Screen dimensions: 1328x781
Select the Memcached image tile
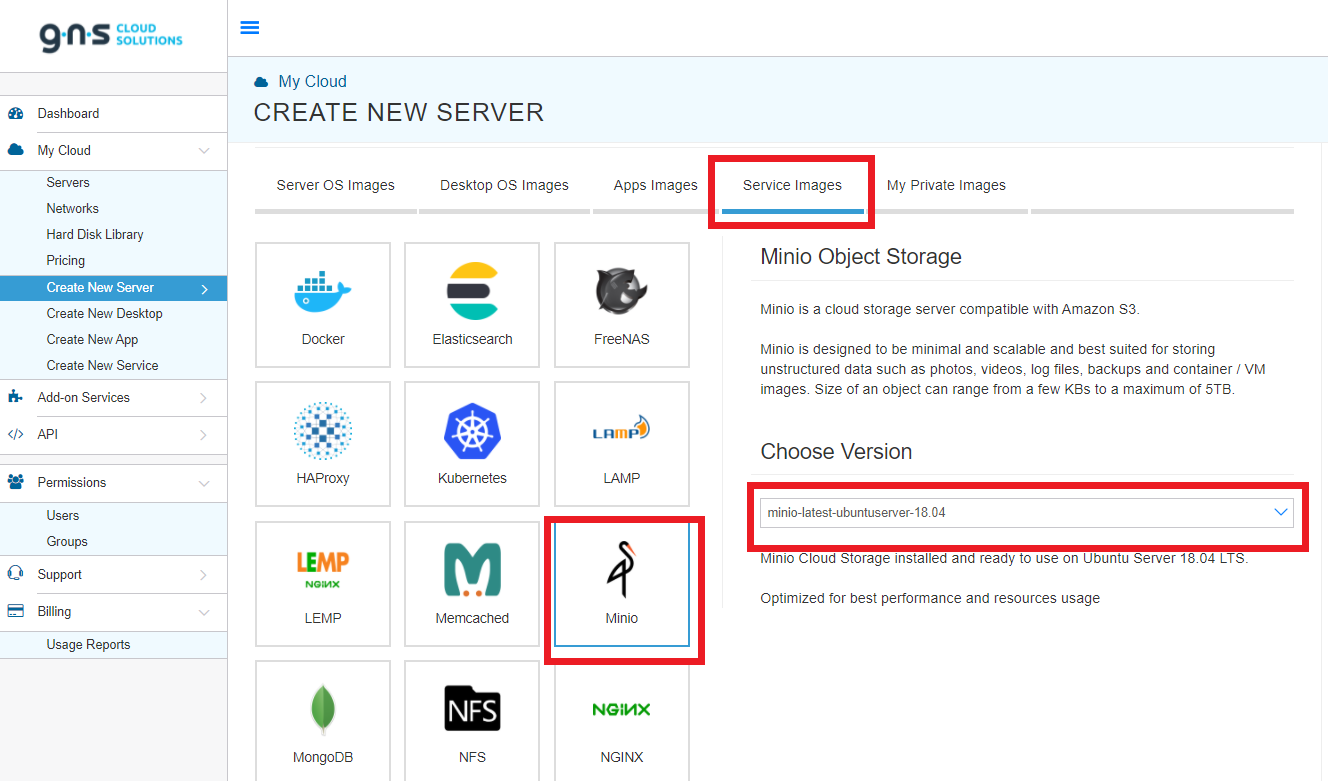(472, 584)
